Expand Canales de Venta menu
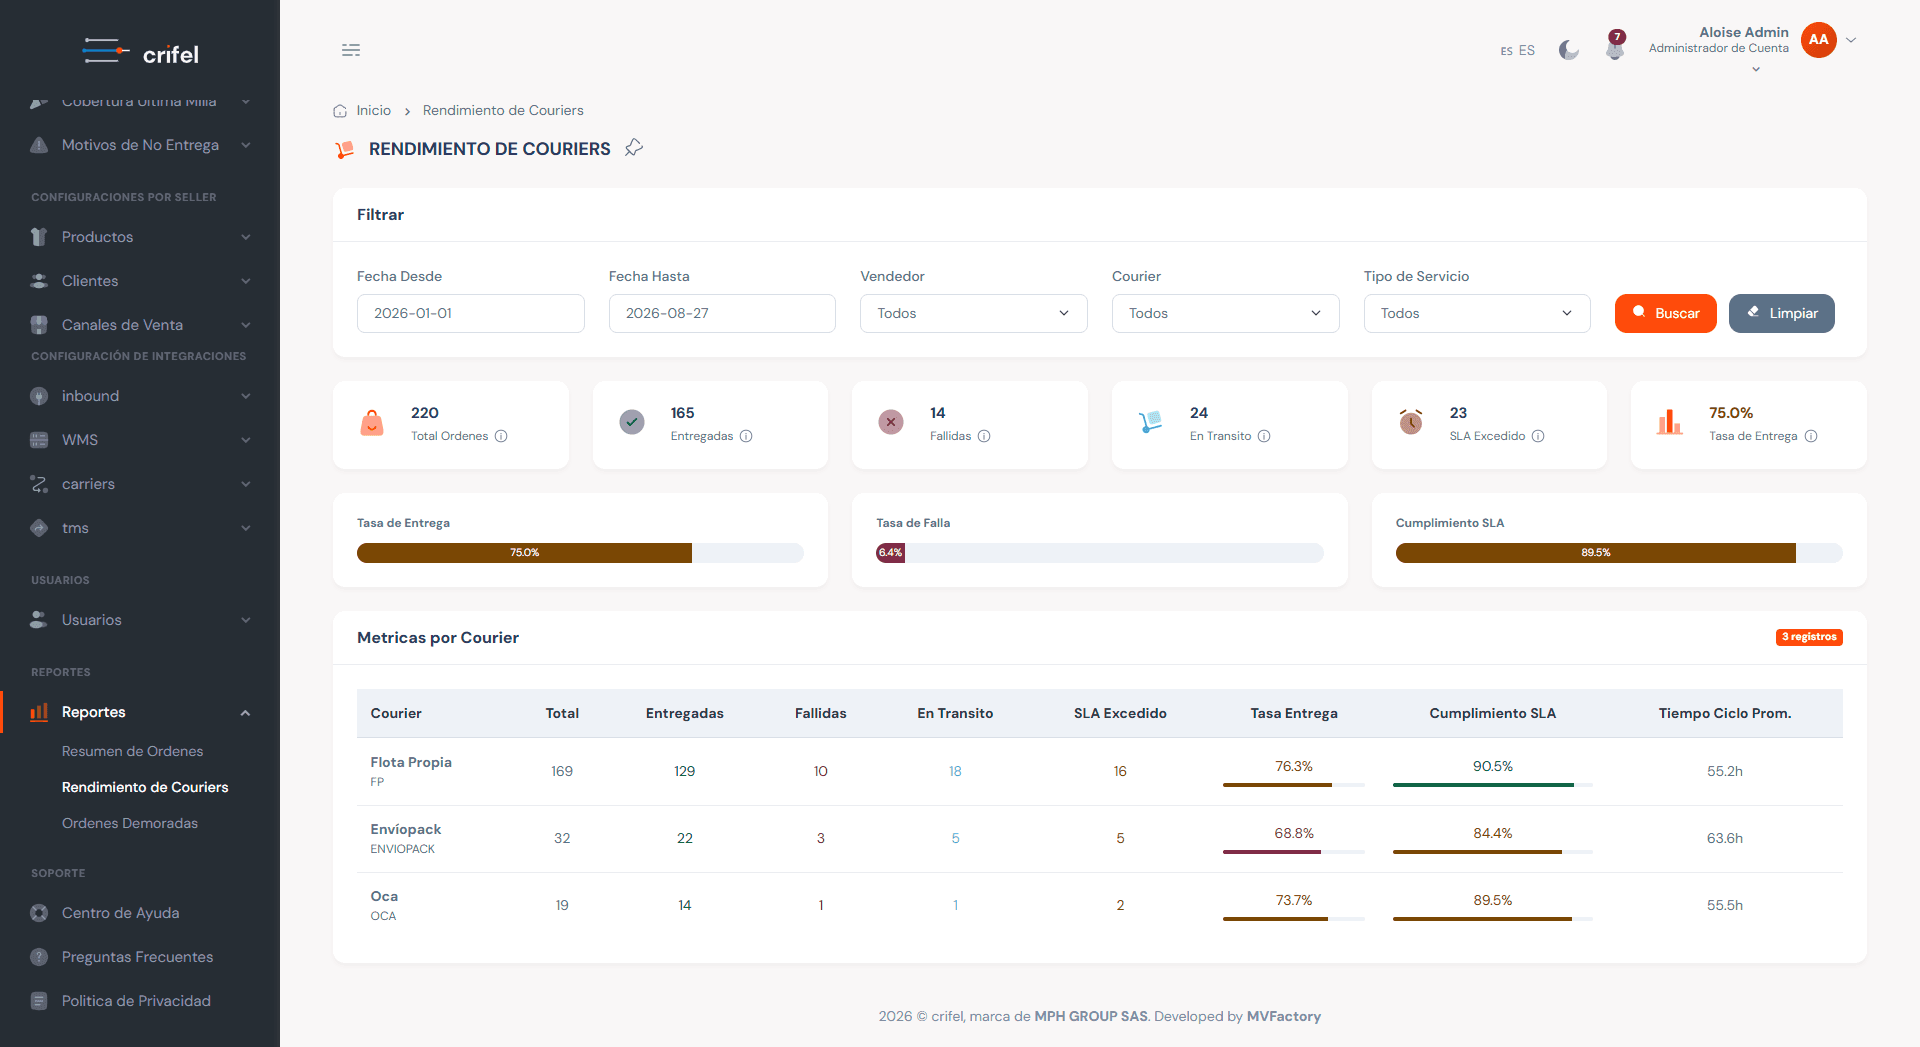This screenshot has width=1920, height=1047. coord(140,325)
